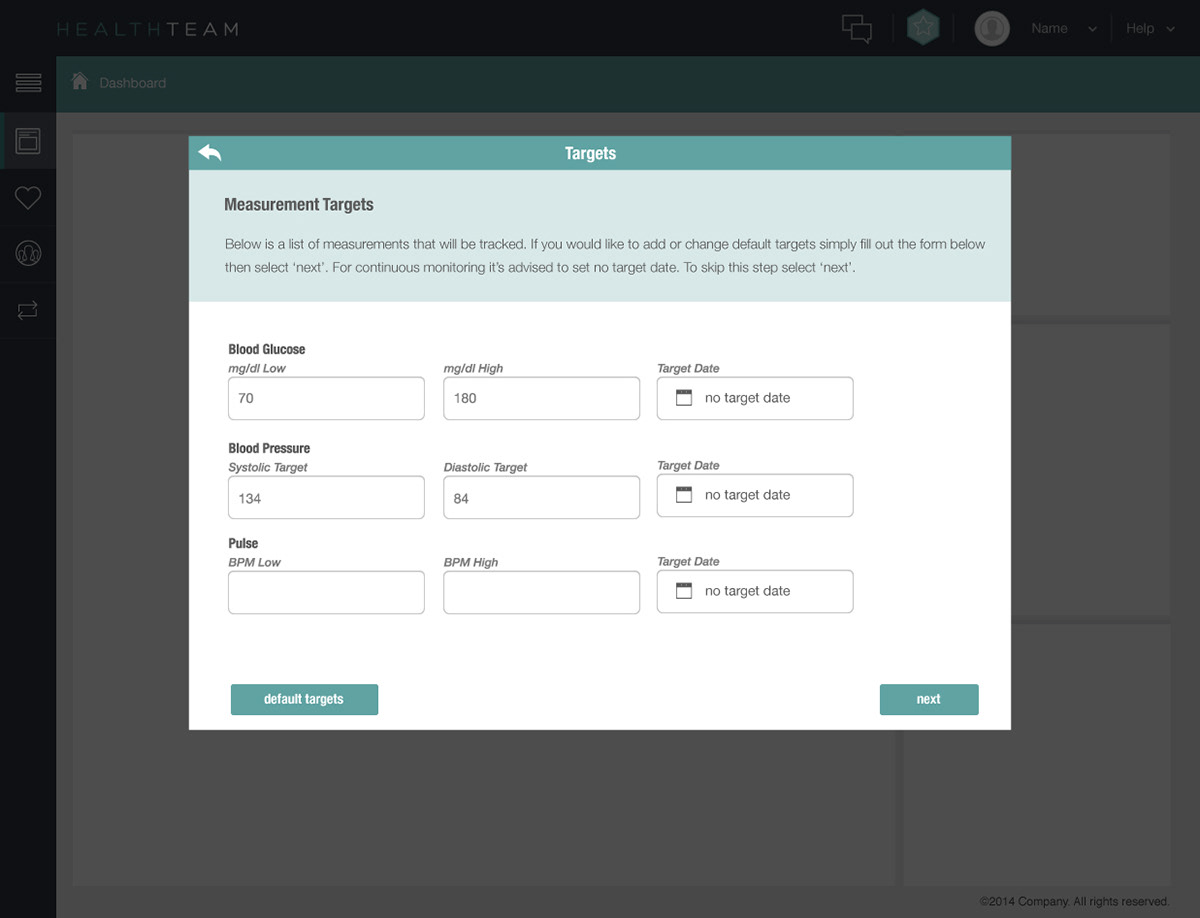The image size is (1200, 918).
Task: Click the 'Pulse' section label
Action: pos(243,543)
